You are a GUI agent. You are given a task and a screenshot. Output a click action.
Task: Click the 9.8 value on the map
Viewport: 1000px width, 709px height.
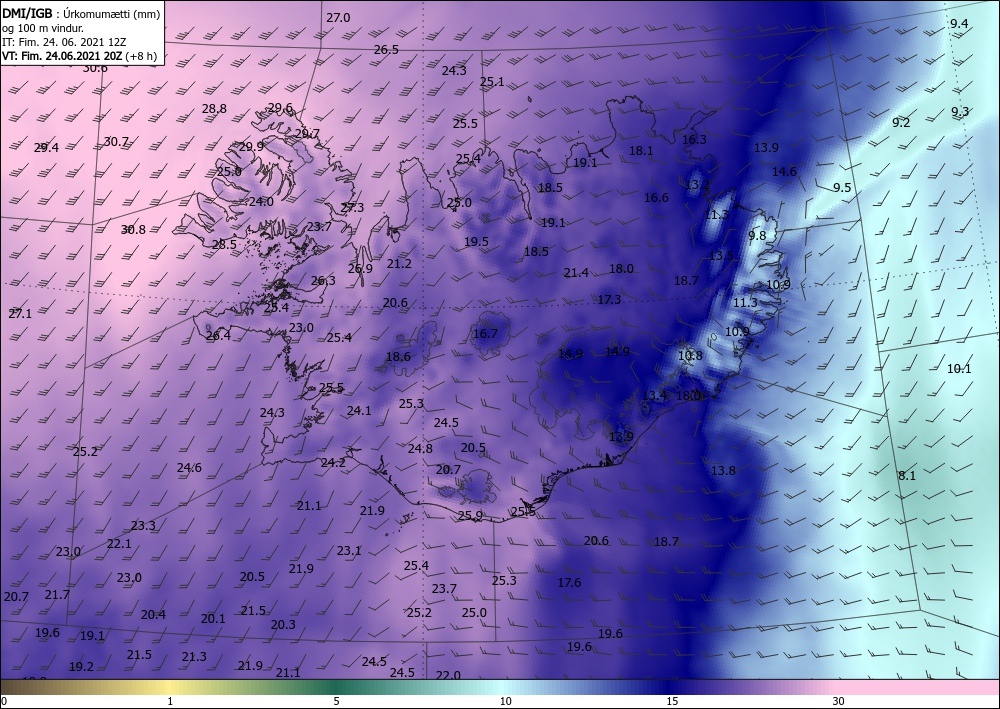[756, 235]
